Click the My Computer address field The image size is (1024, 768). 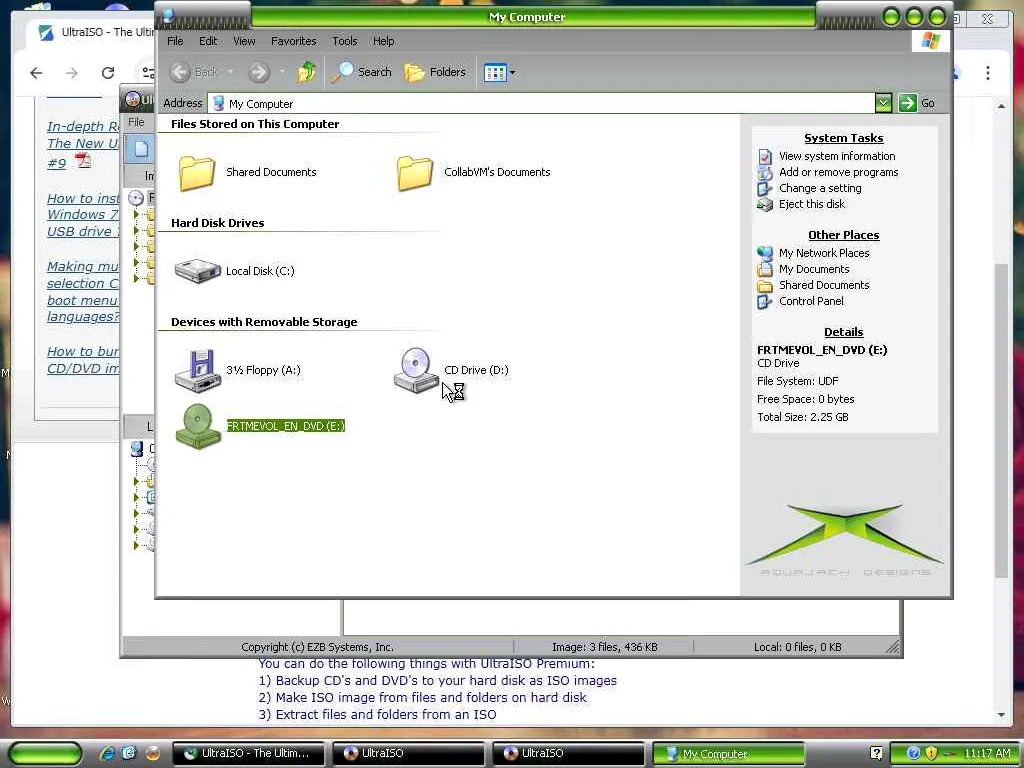541,103
